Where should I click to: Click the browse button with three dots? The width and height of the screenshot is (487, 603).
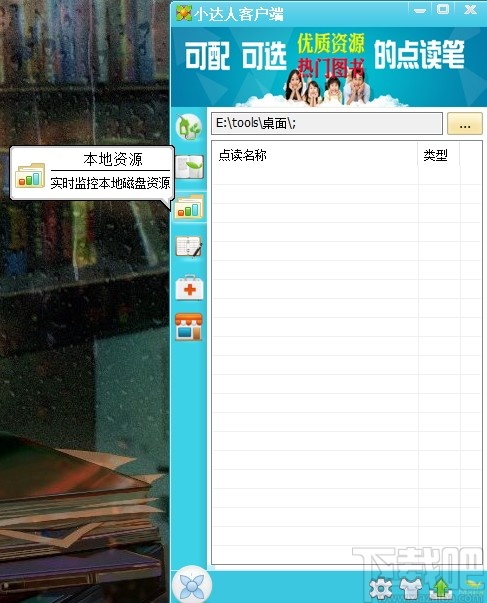[x=465, y=123]
